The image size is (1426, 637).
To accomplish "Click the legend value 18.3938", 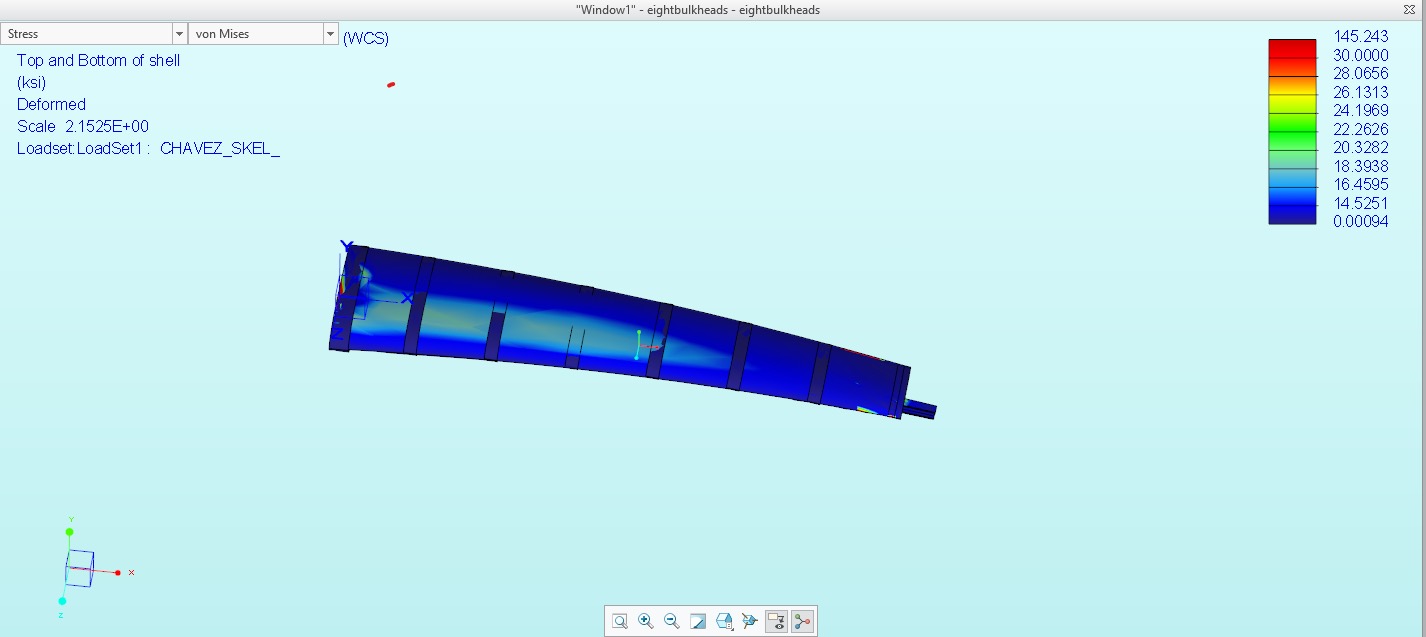I will (1361, 166).
